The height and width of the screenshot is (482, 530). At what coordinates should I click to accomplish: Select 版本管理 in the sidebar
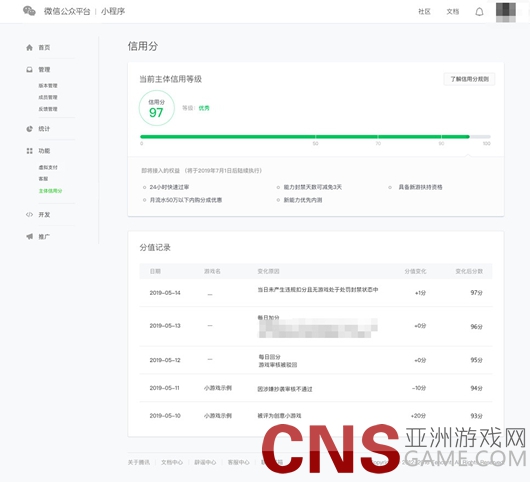coord(48,86)
